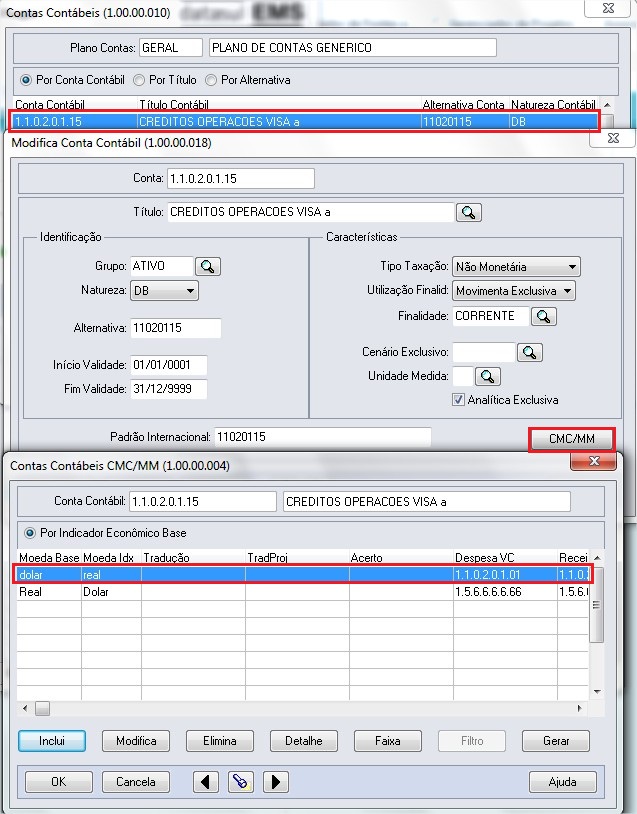Confirm with the OK button

(x=59, y=782)
